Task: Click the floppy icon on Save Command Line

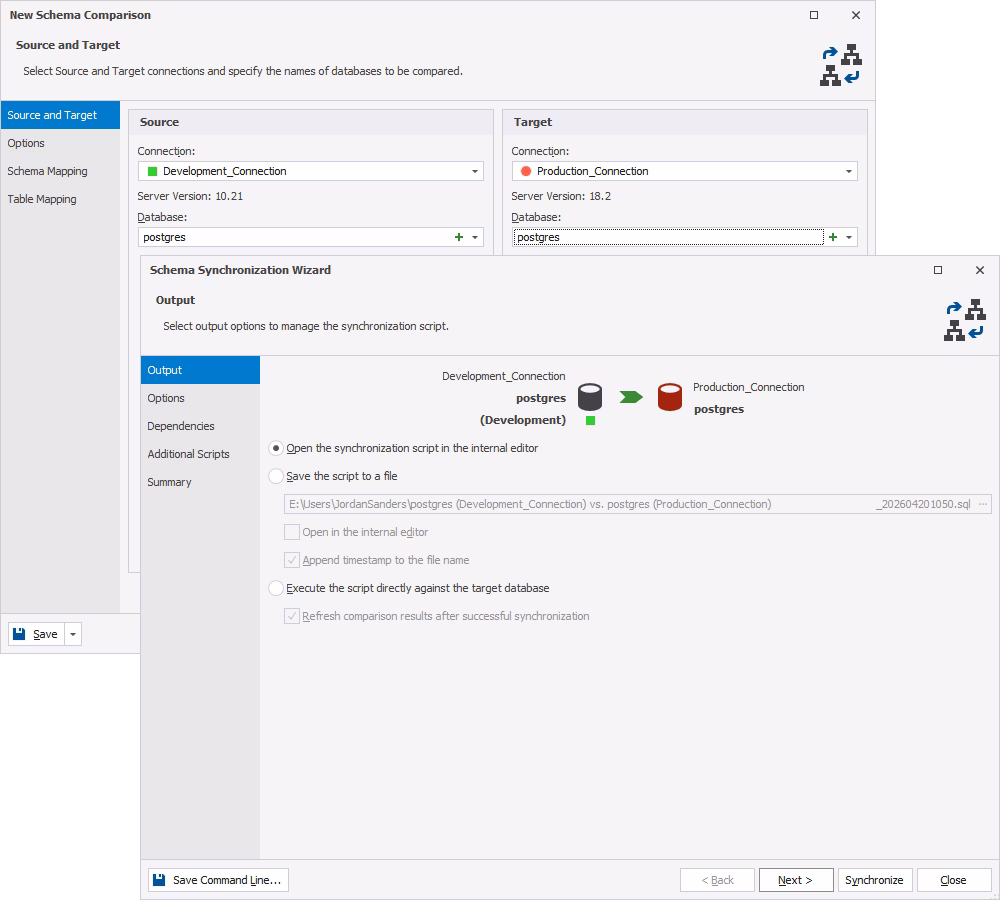Action: point(159,880)
